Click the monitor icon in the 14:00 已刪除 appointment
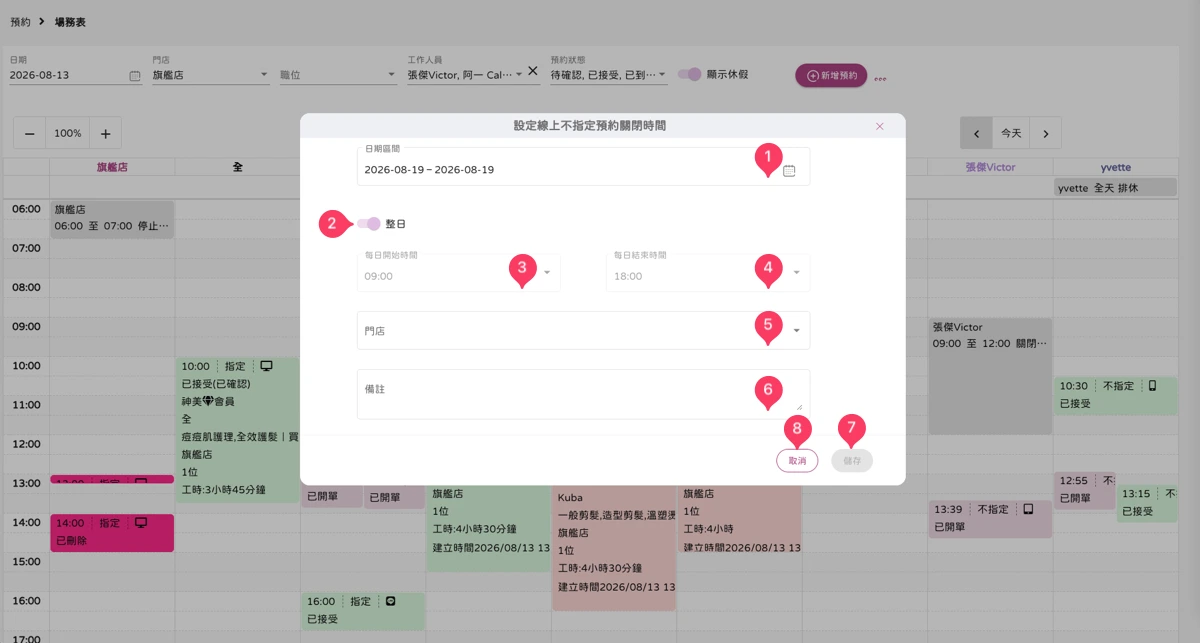Screen dimensions: 1200x643 tap(141, 522)
